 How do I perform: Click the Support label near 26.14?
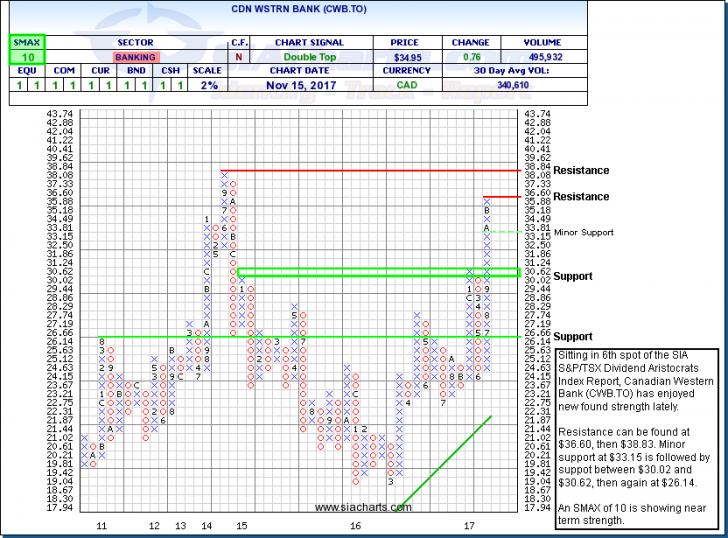574,337
